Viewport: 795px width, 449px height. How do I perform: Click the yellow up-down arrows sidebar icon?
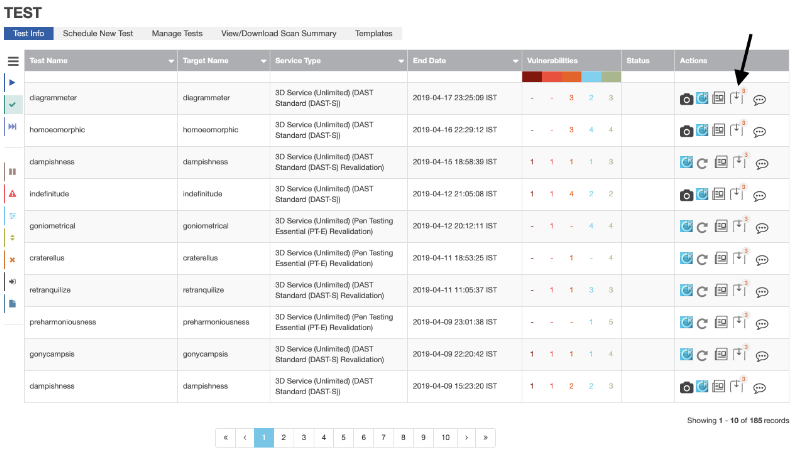(13, 238)
